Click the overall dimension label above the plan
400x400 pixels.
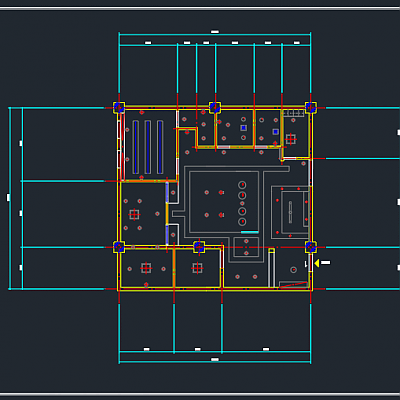click(215, 32)
